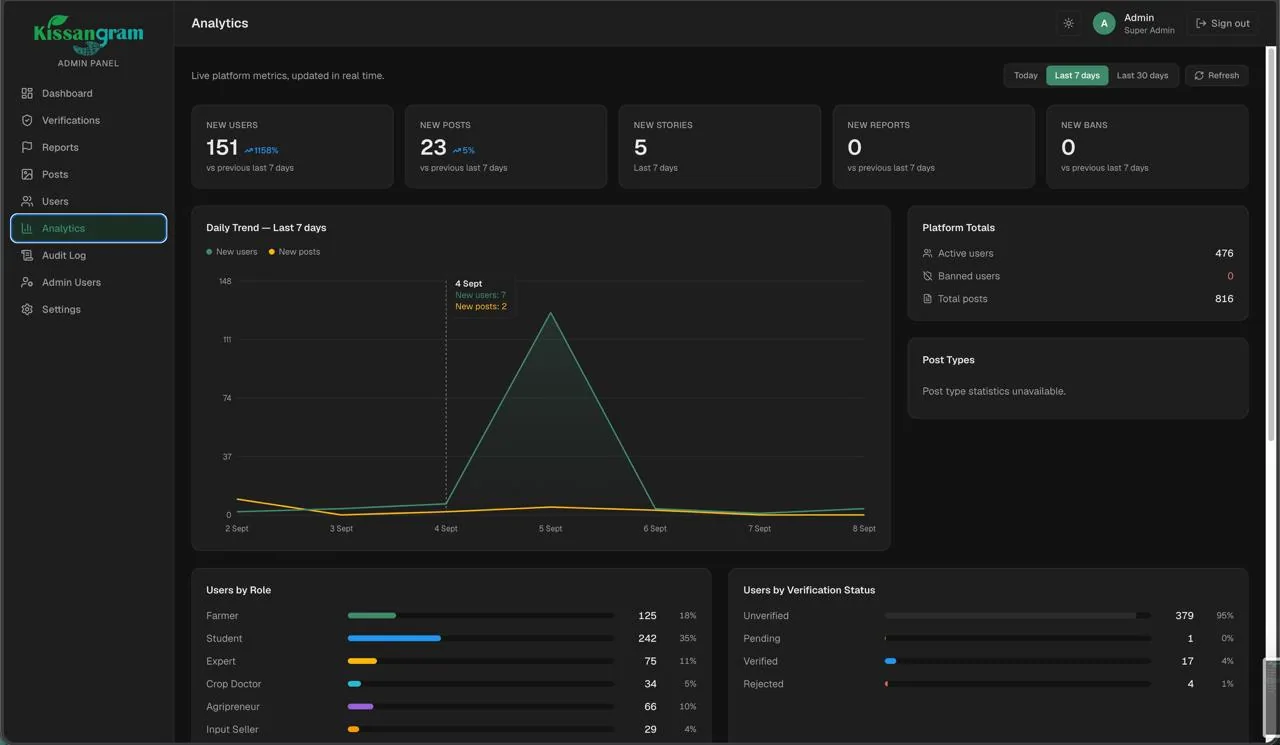This screenshot has width=1280, height=745.
Task: Click the New Posts value 23
Action: (433, 147)
